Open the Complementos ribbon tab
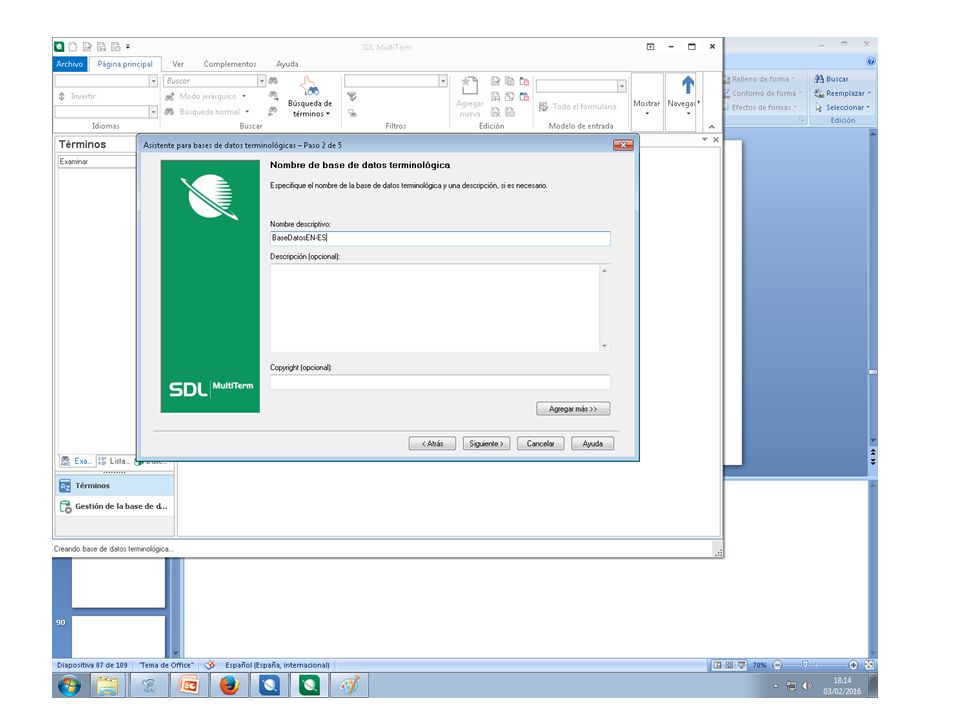 230,64
